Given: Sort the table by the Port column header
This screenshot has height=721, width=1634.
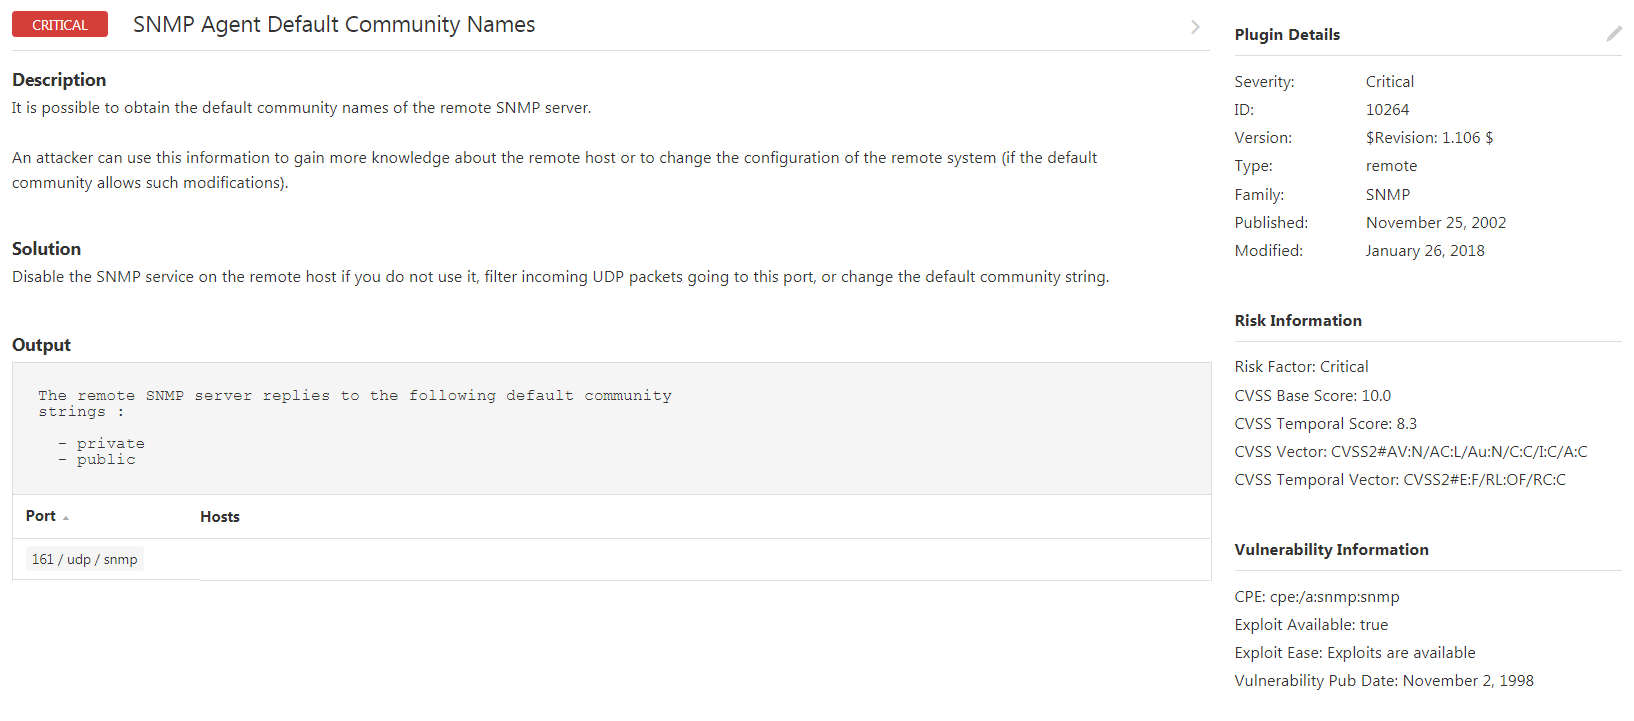Looking at the screenshot, I should click(x=41, y=516).
